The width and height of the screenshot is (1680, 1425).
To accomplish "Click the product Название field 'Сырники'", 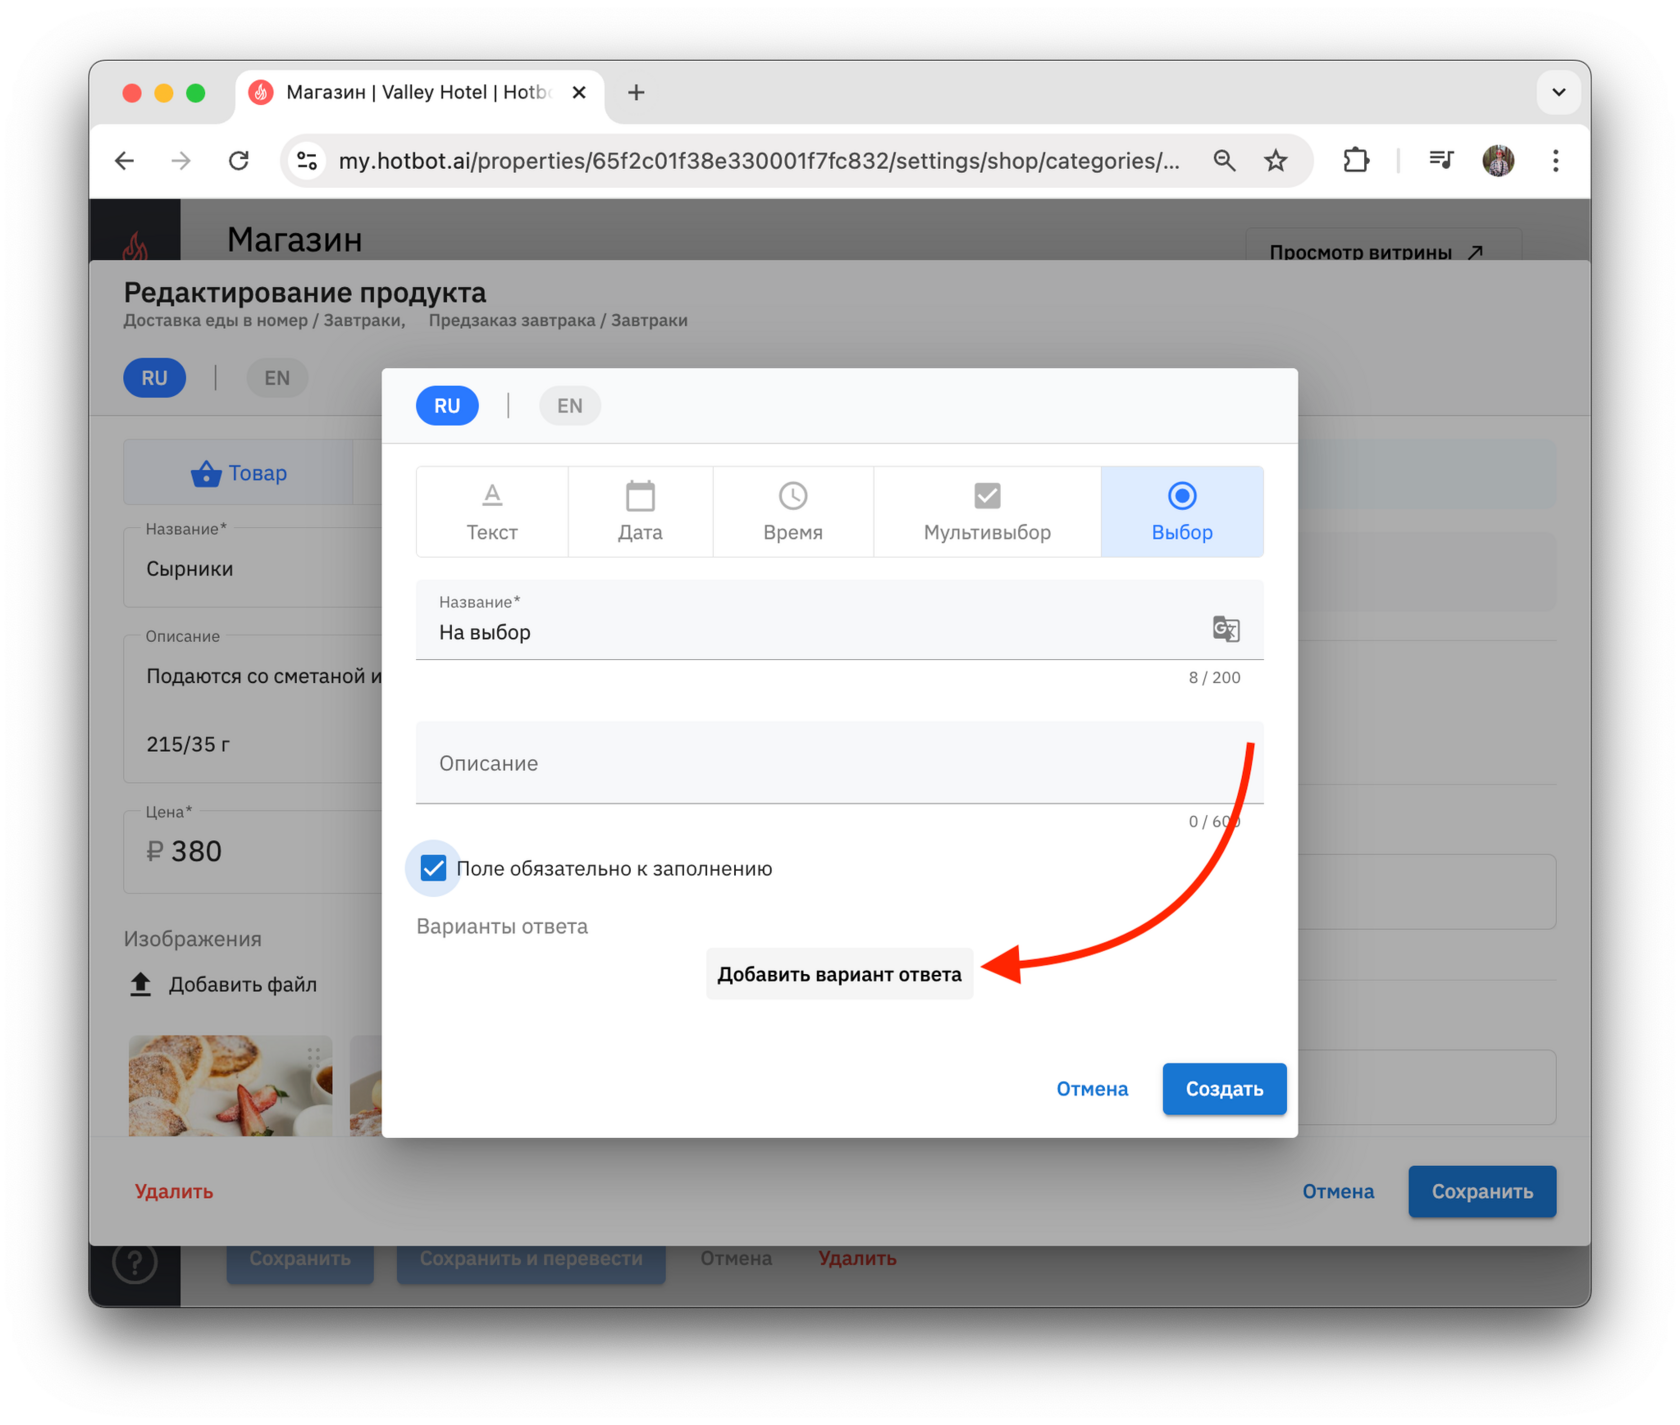I will pyautogui.click(x=253, y=568).
